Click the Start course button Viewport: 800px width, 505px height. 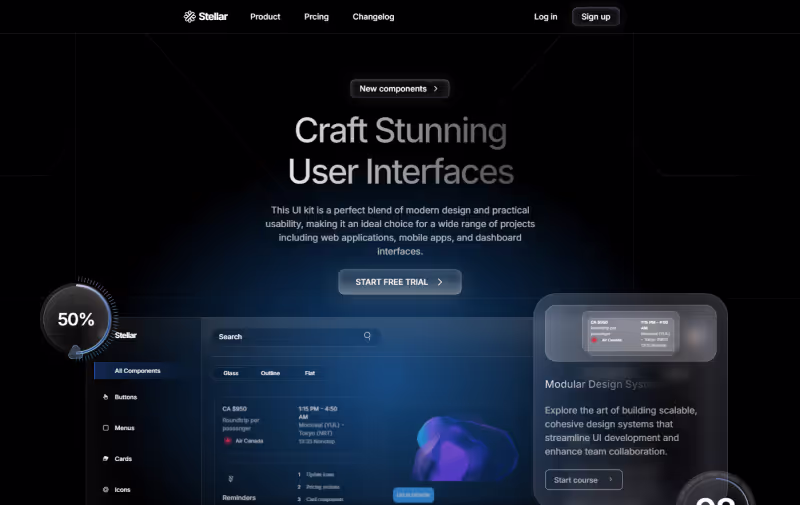point(584,480)
